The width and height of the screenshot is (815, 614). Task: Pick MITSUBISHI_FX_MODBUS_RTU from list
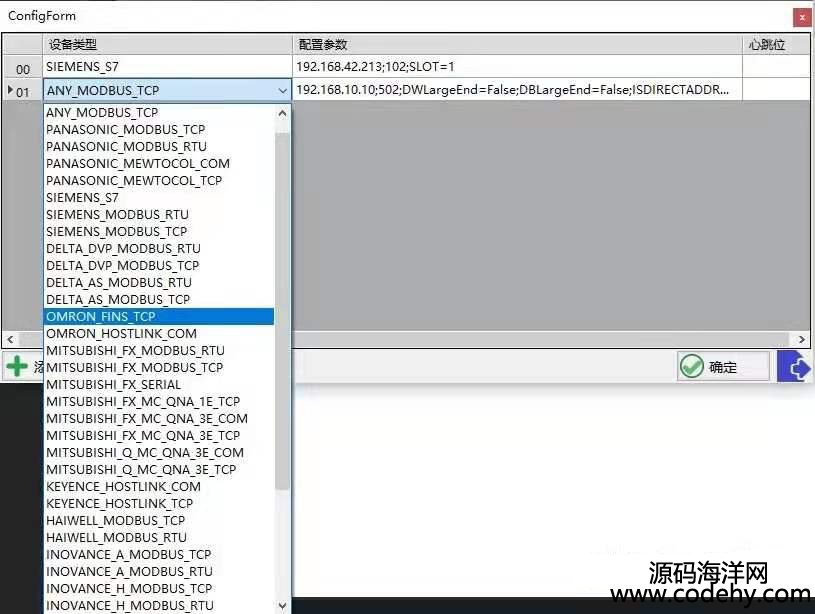click(159, 350)
